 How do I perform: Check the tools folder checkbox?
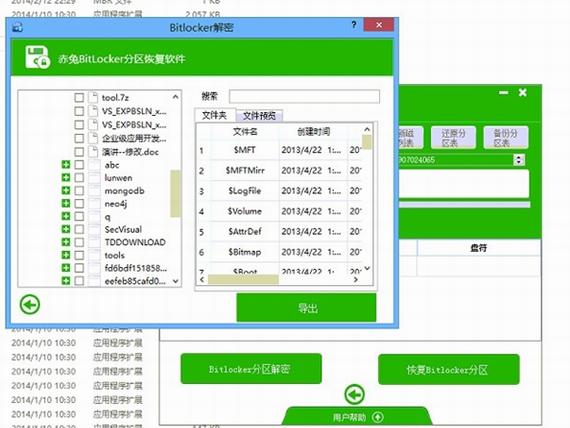tap(79, 255)
